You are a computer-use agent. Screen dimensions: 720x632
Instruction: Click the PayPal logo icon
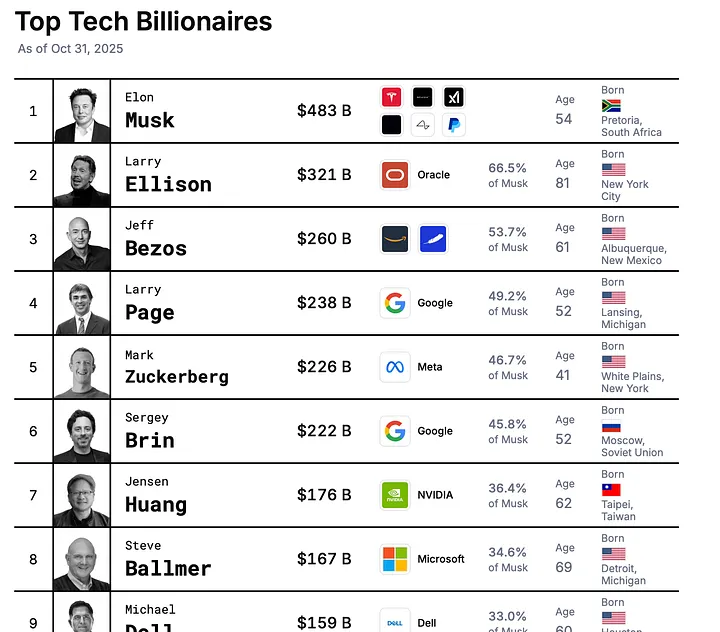tap(454, 125)
